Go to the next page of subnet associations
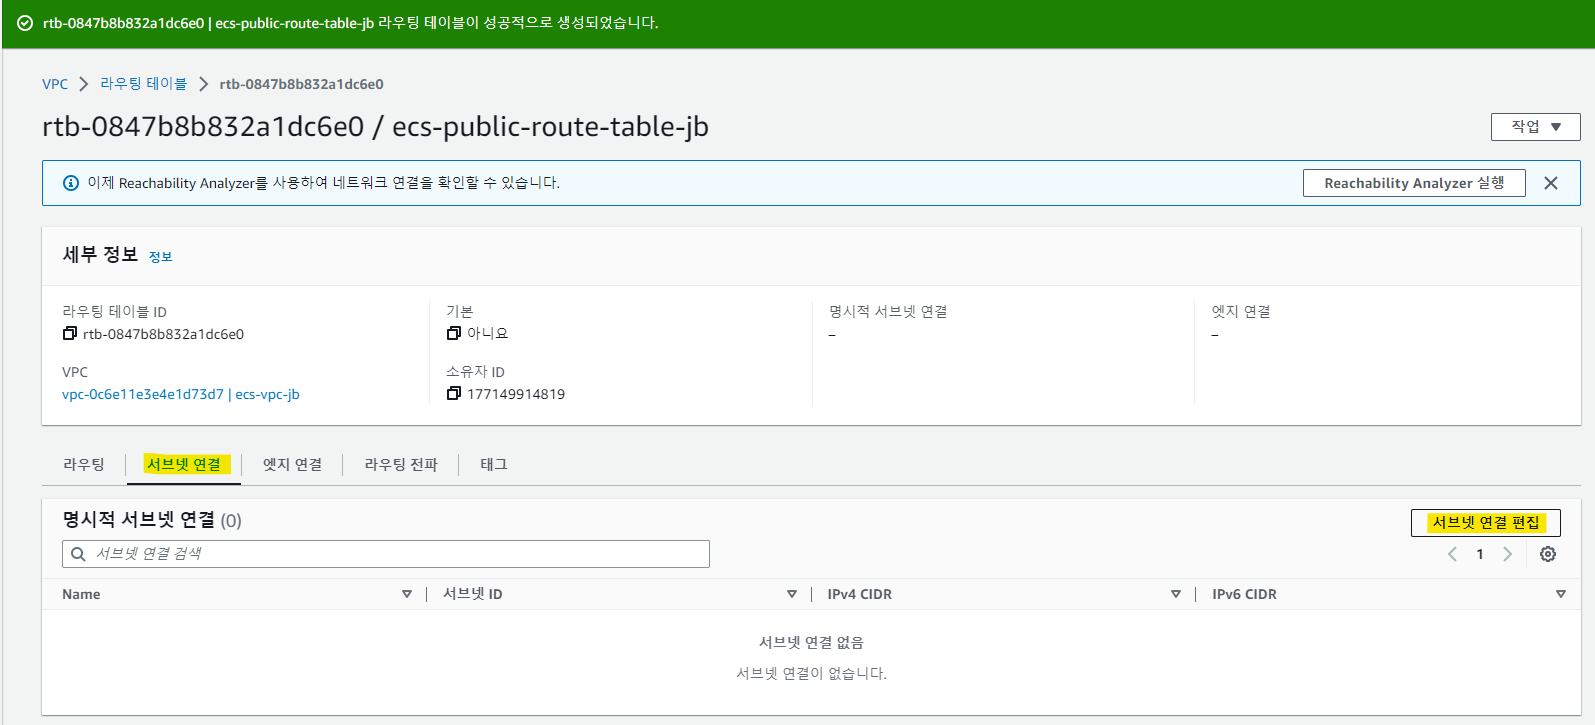The width and height of the screenshot is (1595, 725). (x=1507, y=554)
